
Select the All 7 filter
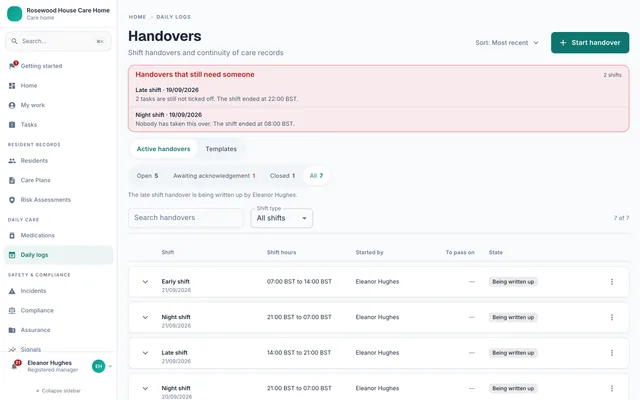click(x=316, y=176)
